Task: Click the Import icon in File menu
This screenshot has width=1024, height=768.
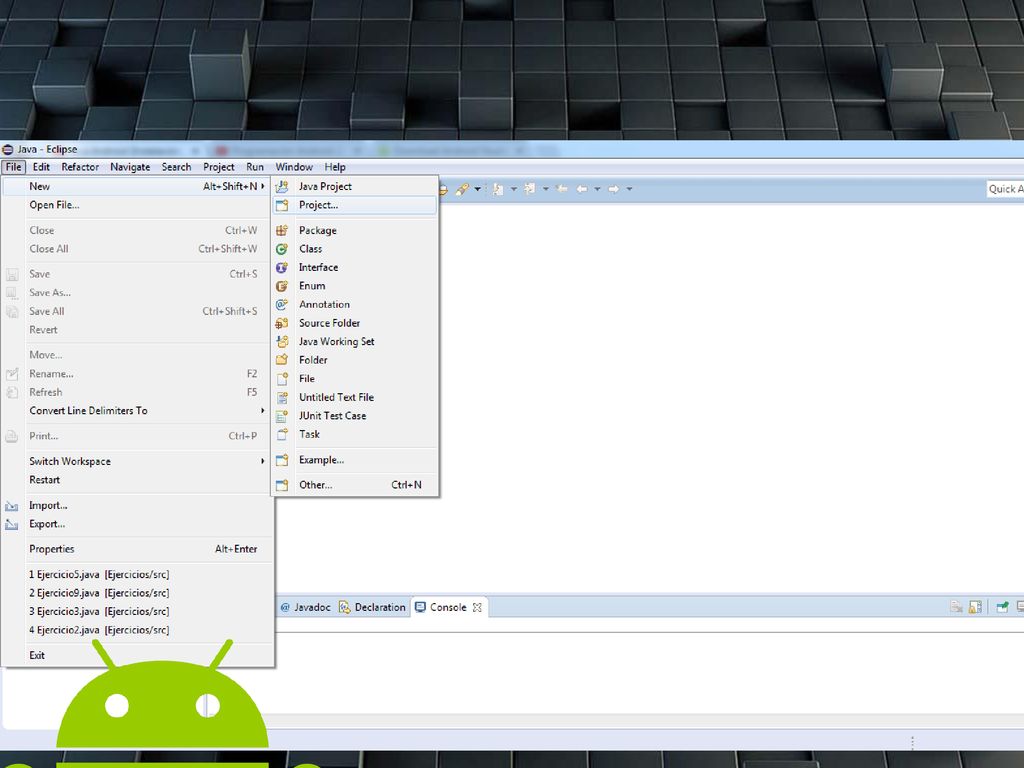Action: (12, 506)
